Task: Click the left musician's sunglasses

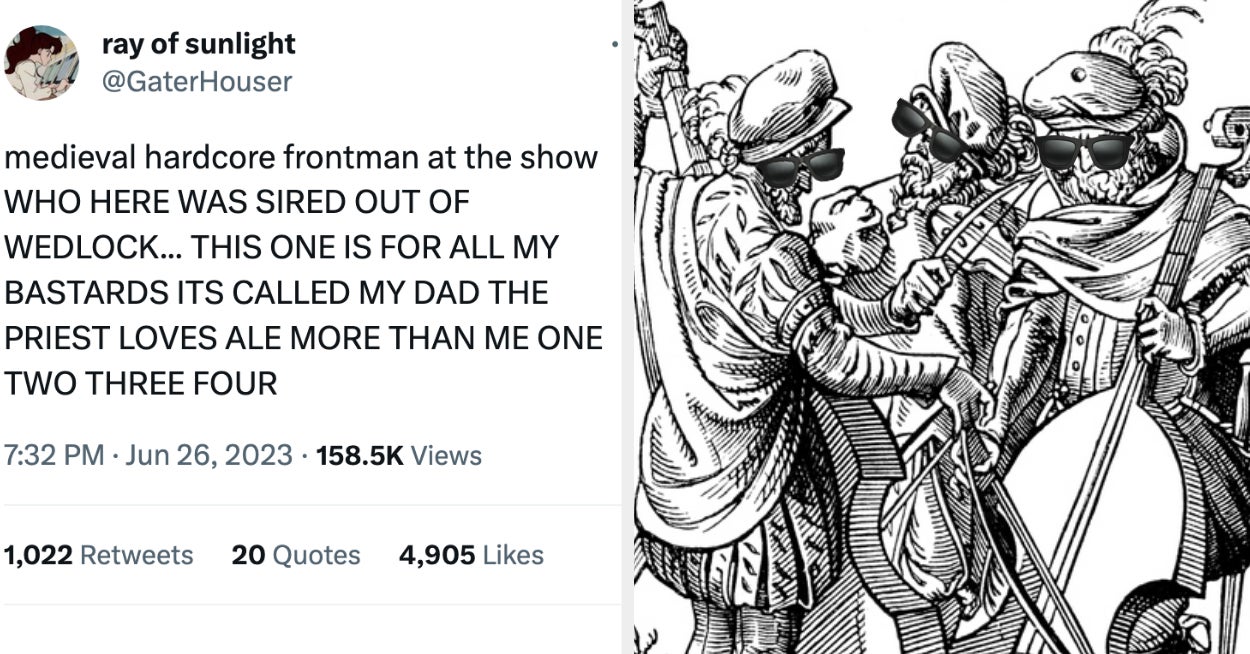Action: pos(799,166)
